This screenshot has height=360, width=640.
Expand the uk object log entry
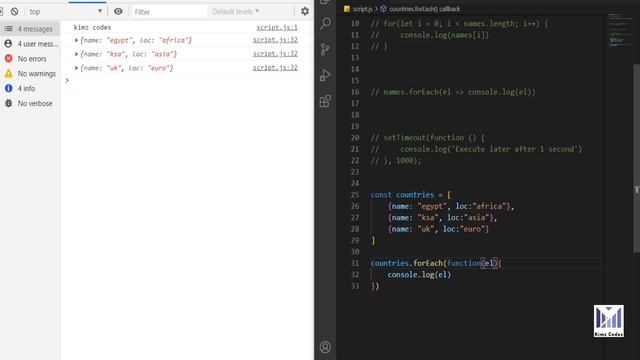point(76,68)
